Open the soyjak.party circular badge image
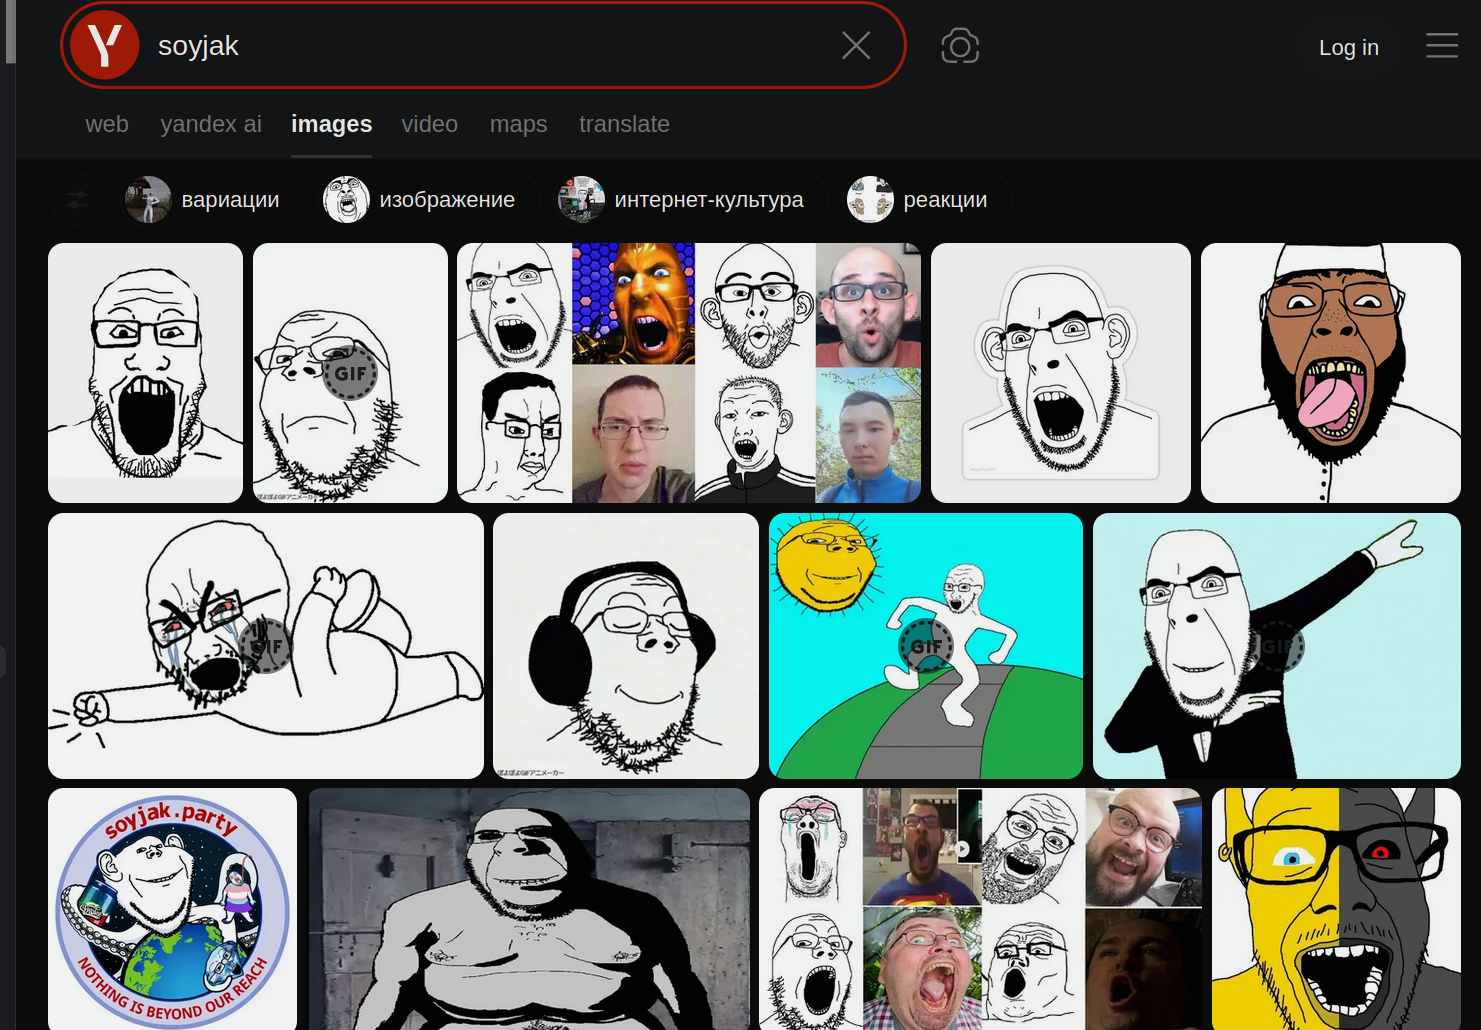This screenshot has height=1030, width=1481. tap(173, 909)
